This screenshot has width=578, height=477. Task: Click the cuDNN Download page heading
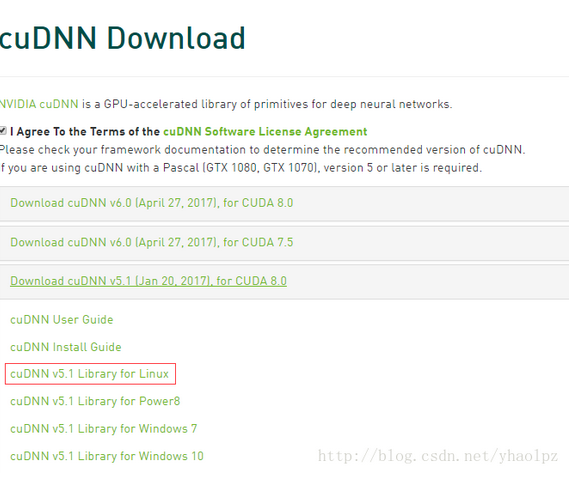pos(122,38)
